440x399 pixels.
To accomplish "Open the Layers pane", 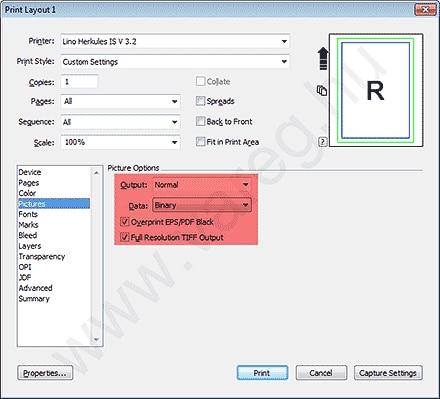I will (54, 246).
